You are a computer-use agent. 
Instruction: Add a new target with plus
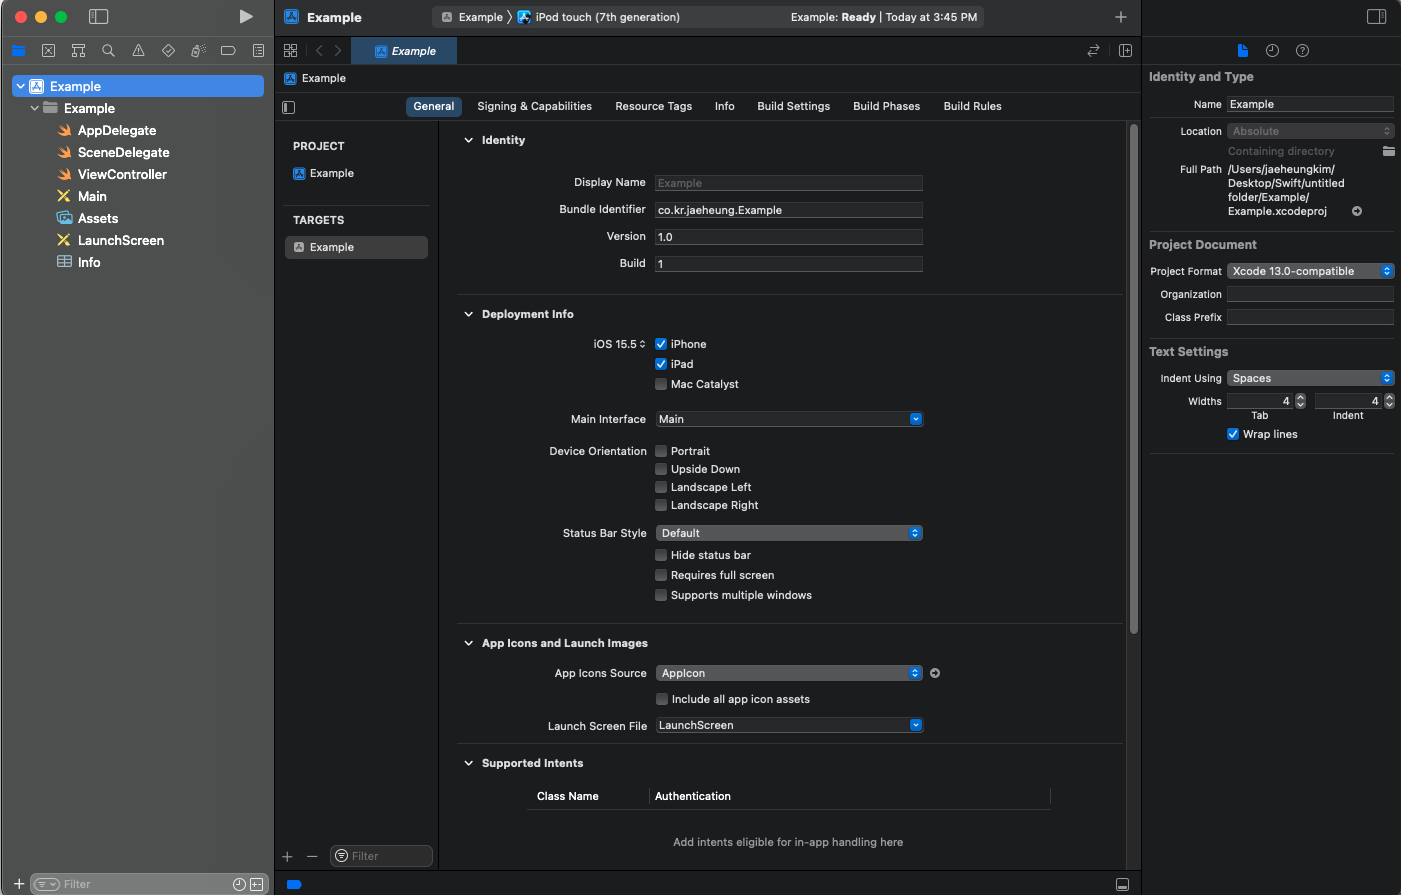click(287, 856)
